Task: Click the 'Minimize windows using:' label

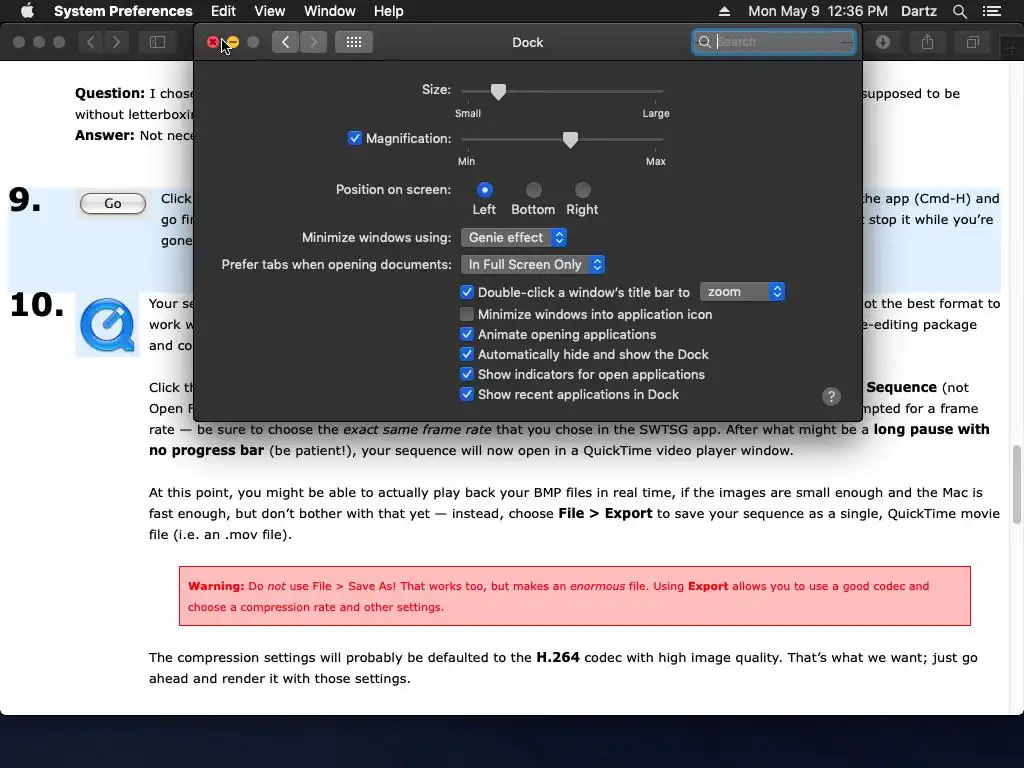Action: (376, 238)
